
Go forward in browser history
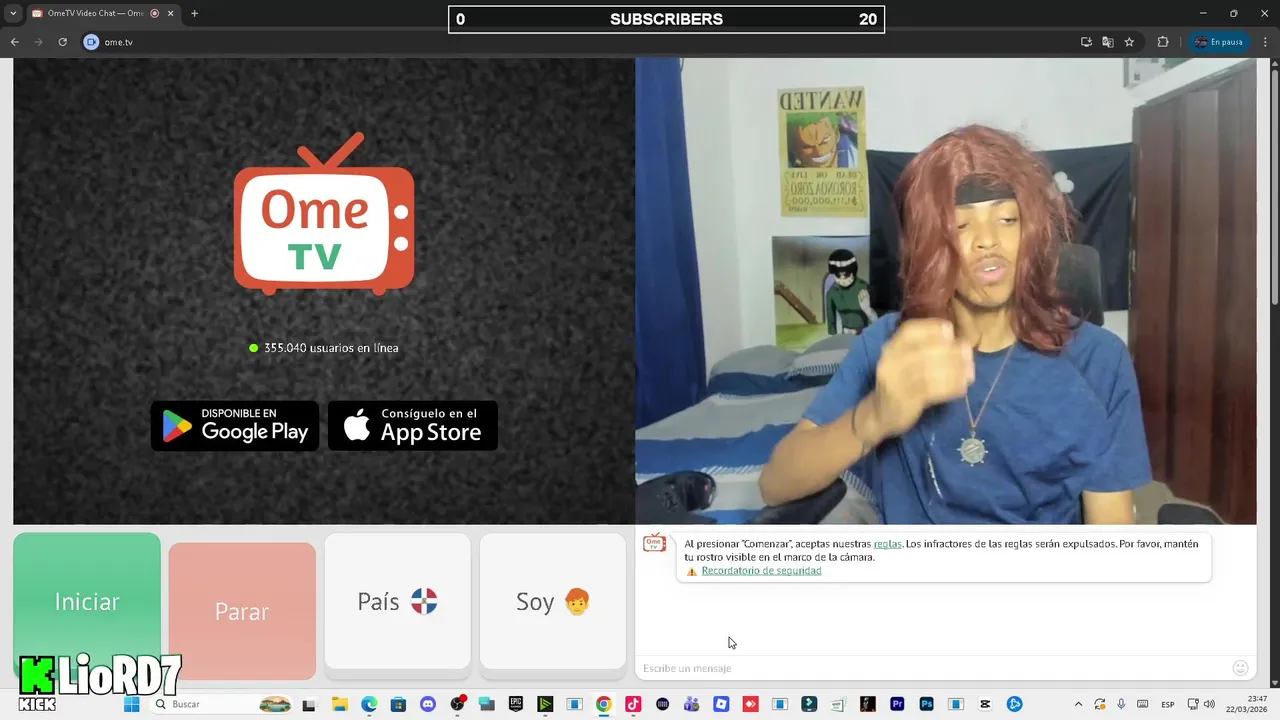[39, 42]
